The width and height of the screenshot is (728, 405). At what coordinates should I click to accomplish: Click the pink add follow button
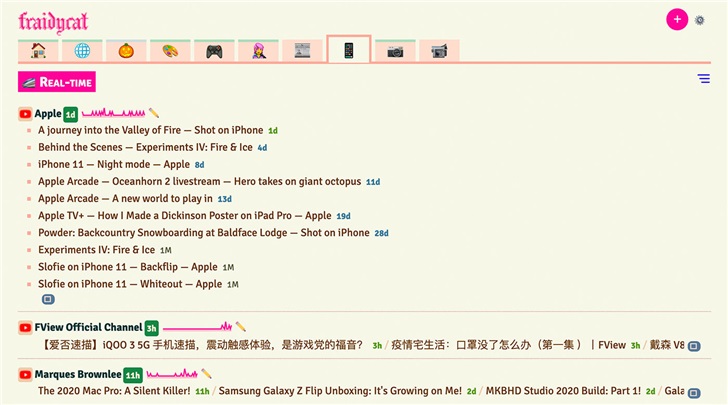click(677, 20)
